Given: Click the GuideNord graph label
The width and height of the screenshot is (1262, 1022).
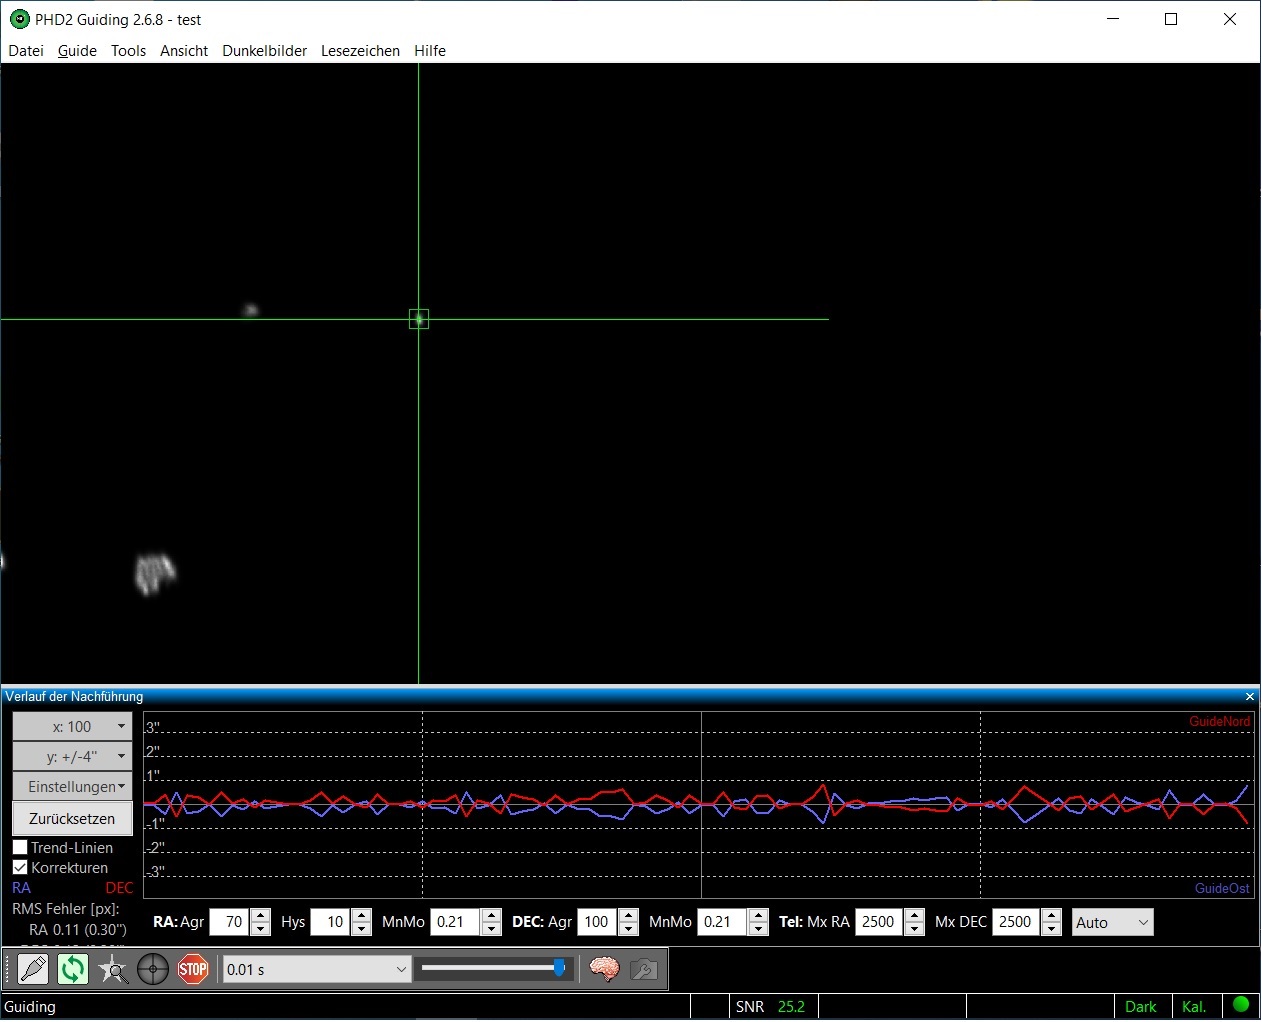Looking at the screenshot, I should coord(1219,721).
